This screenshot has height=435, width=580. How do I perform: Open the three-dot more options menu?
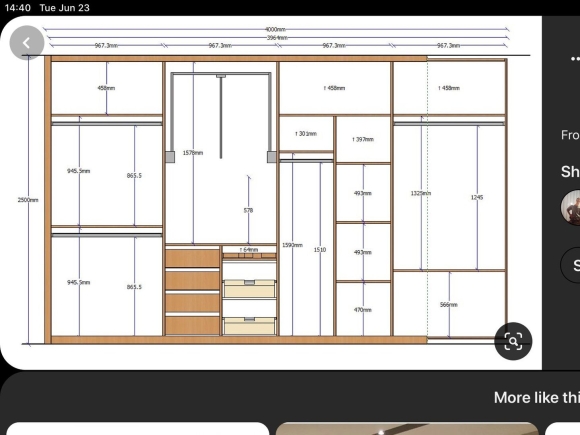click(575, 58)
